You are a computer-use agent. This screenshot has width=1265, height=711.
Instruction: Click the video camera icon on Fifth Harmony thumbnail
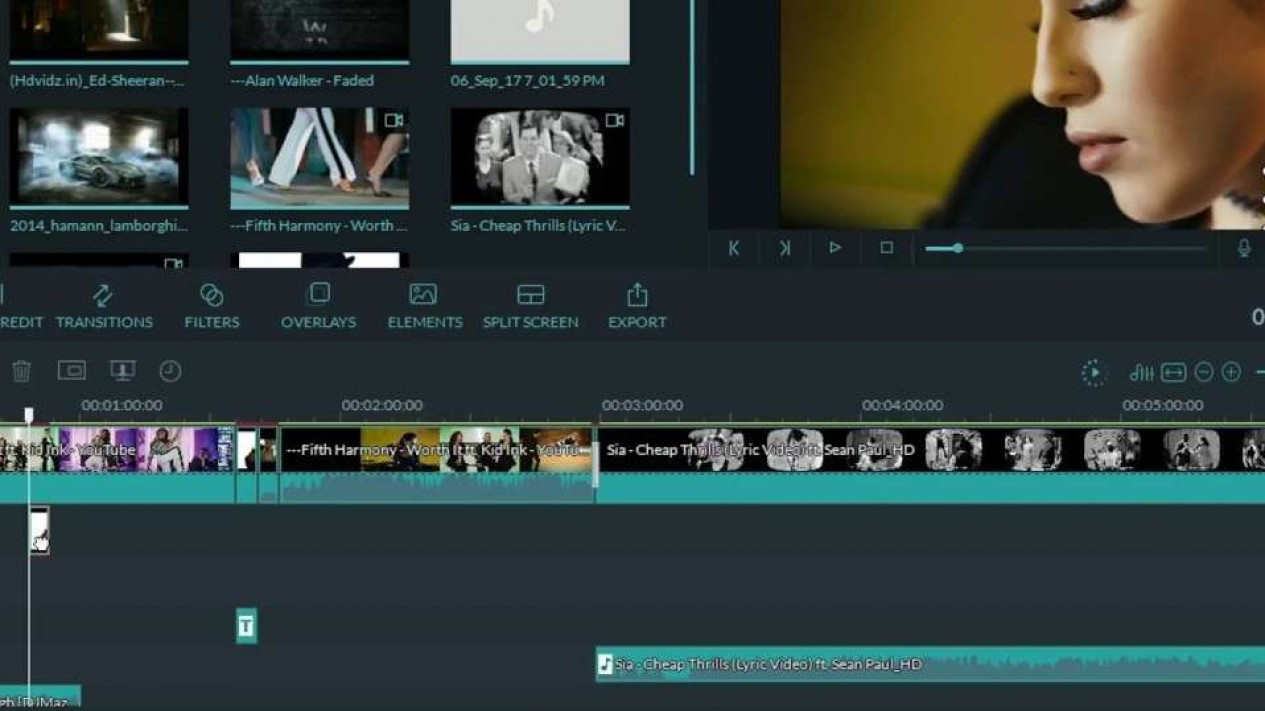coord(394,120)
